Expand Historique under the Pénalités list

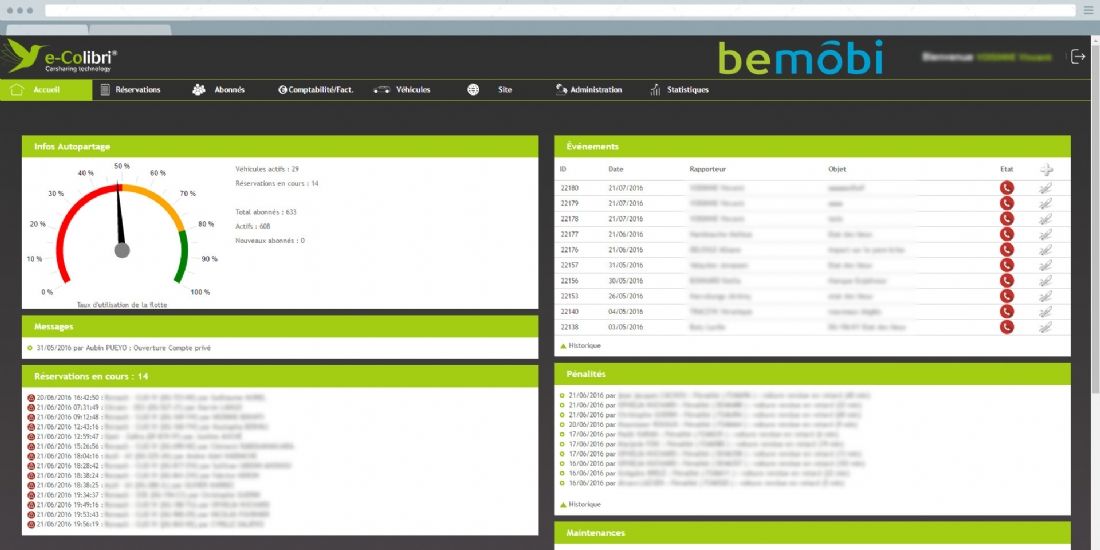[x=580, y=504]
